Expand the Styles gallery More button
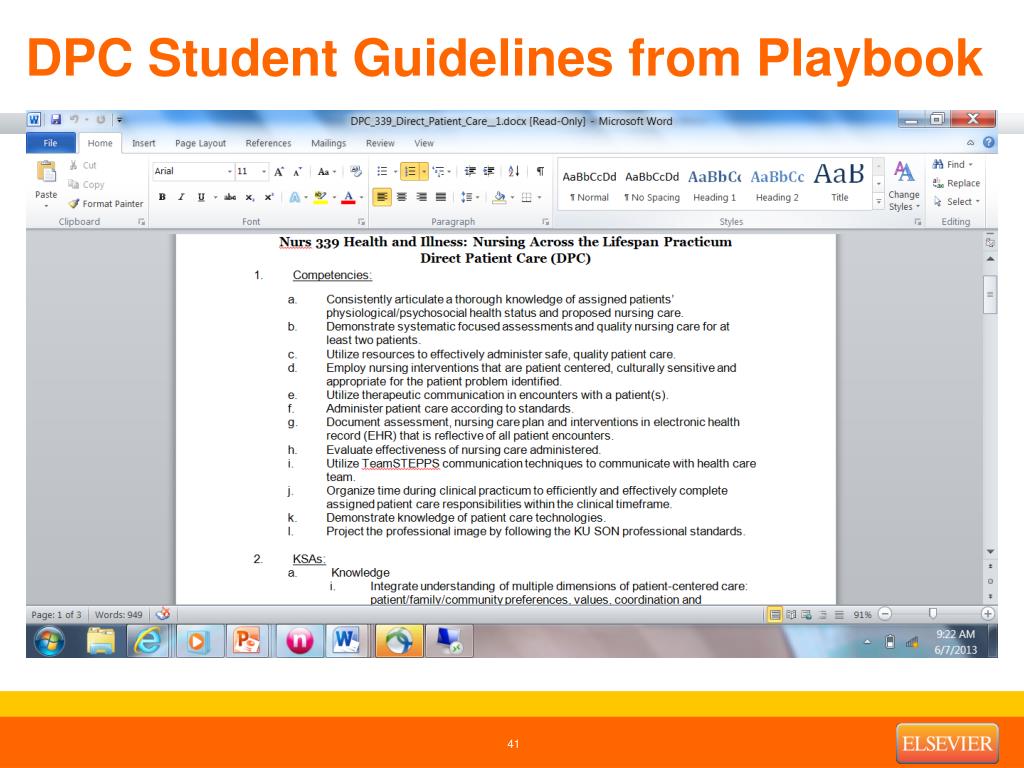 [879, 203]
